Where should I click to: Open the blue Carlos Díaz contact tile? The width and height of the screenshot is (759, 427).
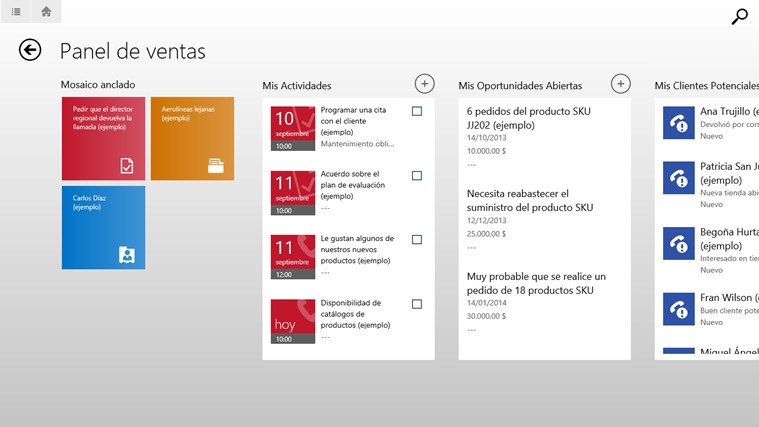103,227
